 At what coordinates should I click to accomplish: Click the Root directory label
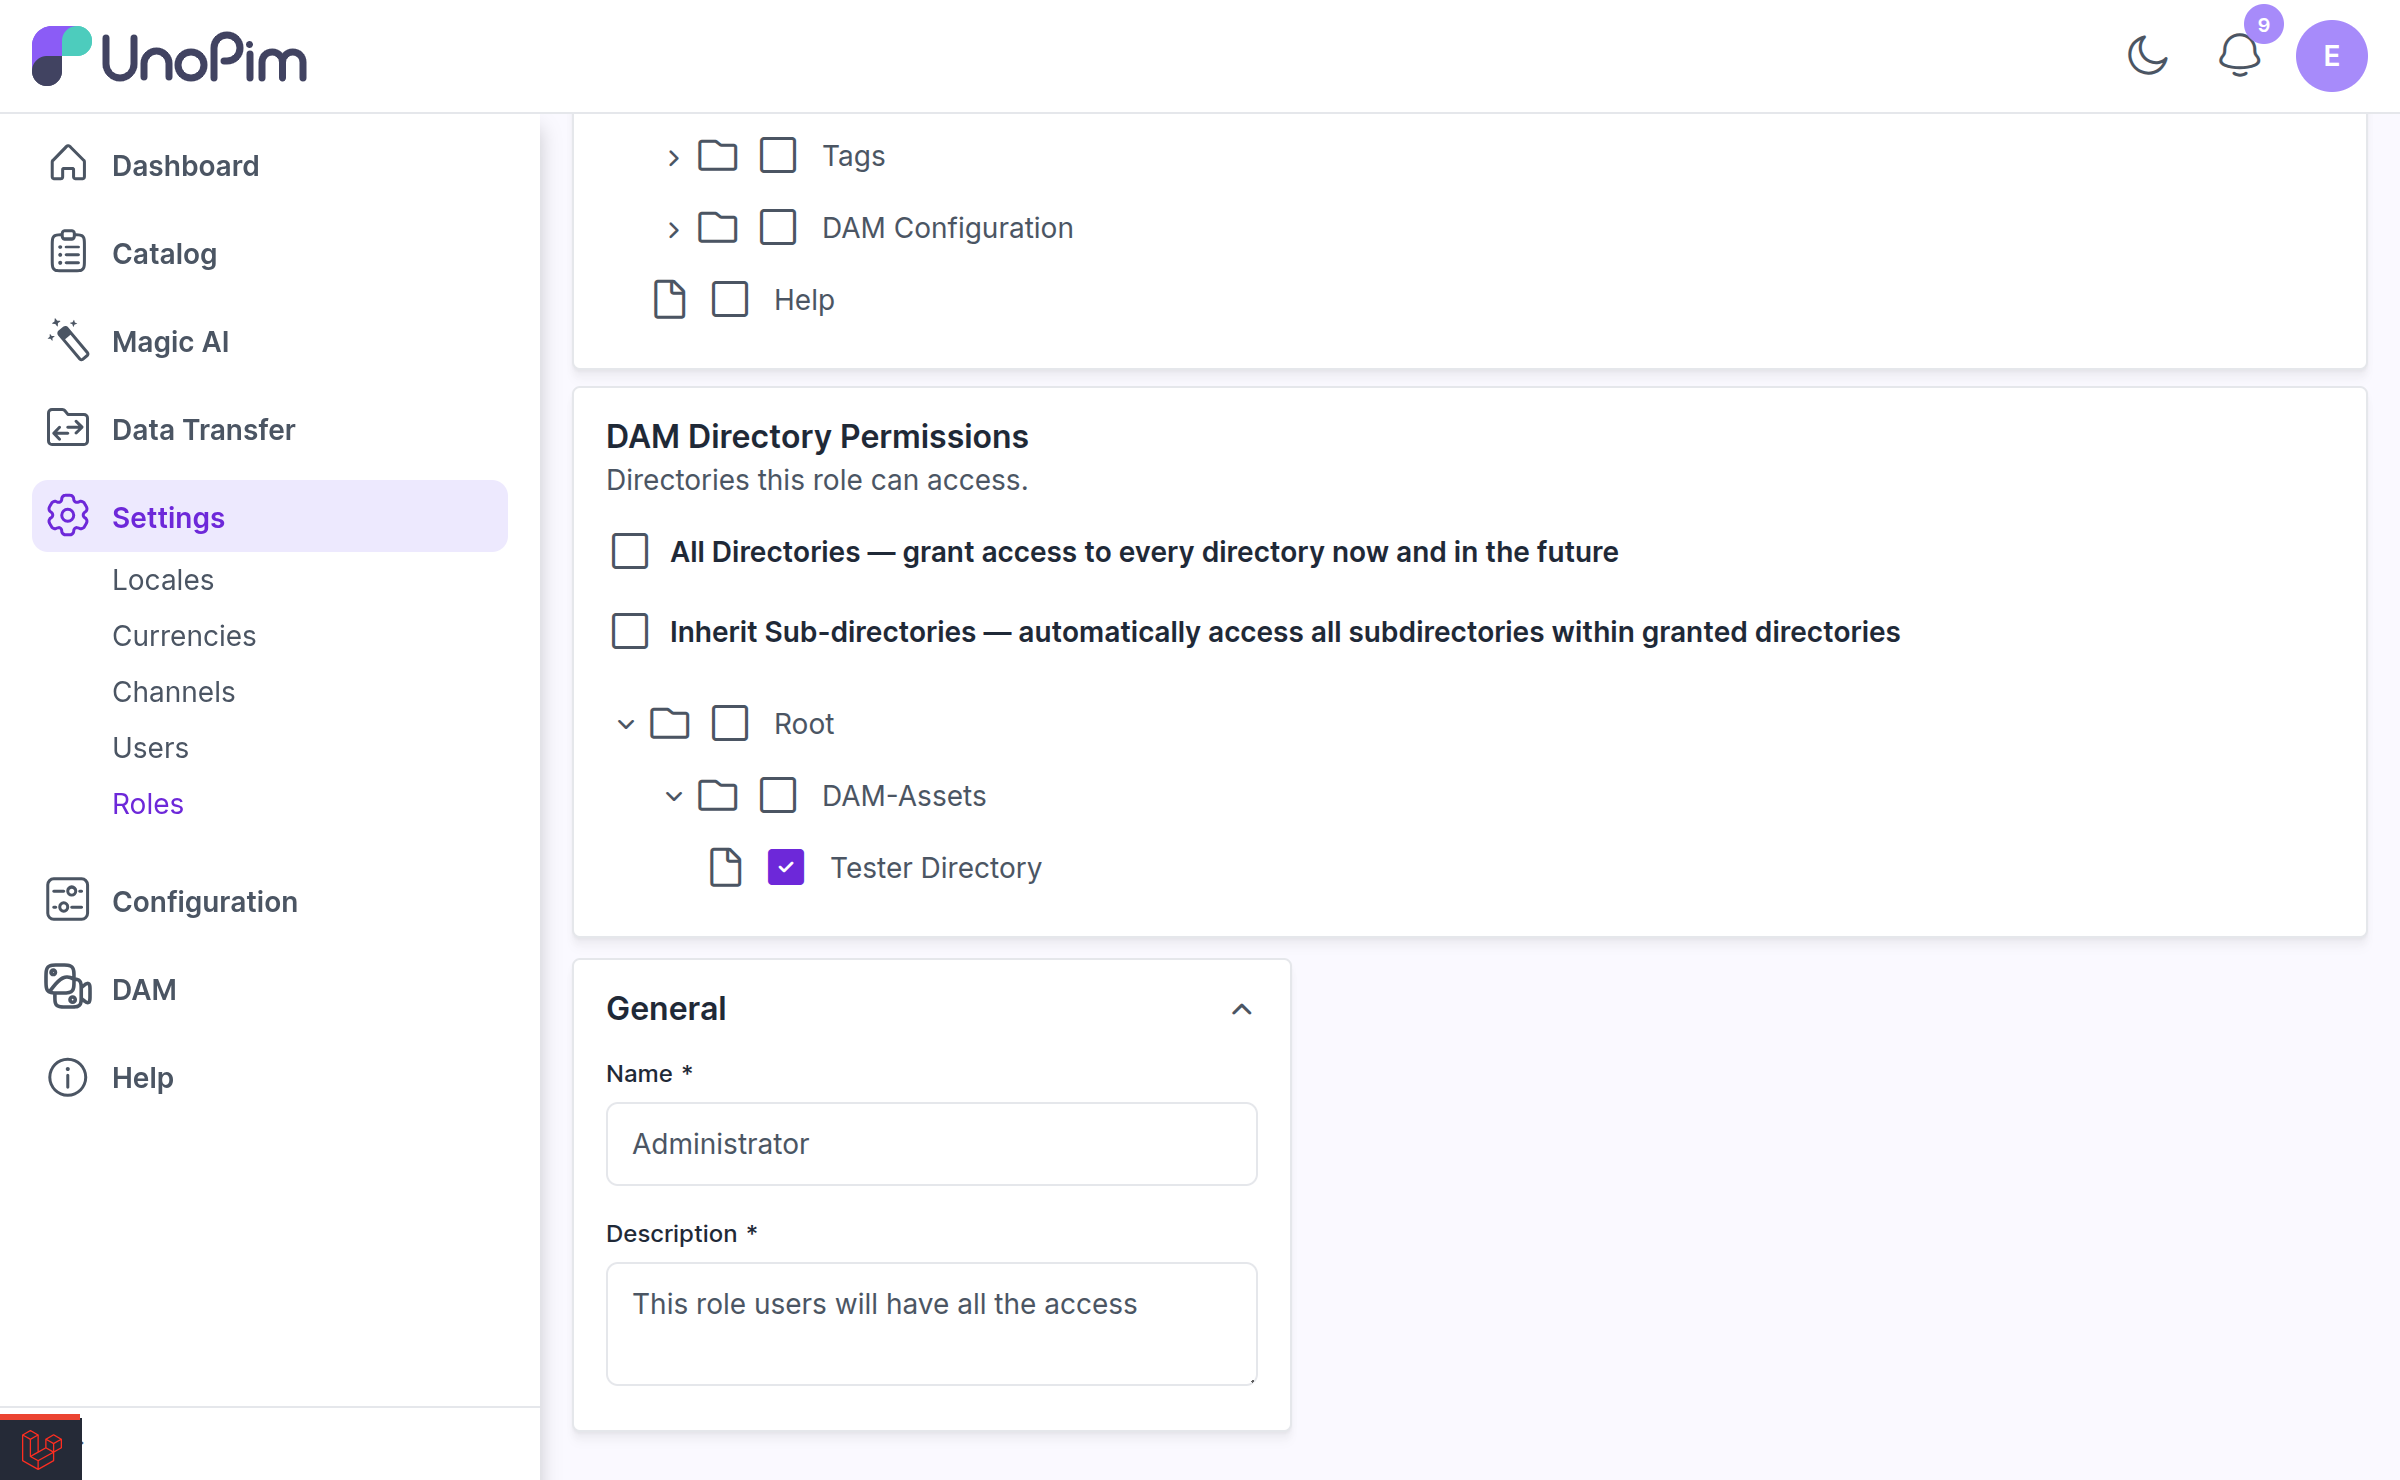tap(804, 724)
